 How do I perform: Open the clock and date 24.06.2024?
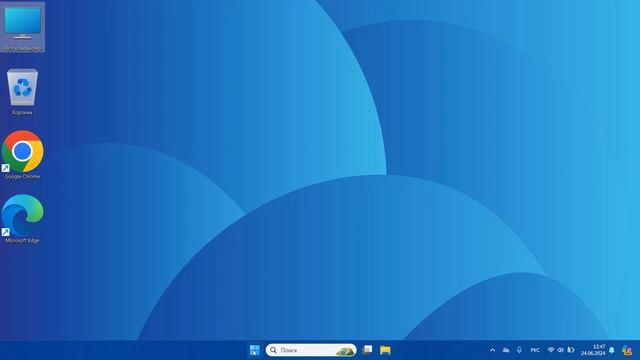[x=593, y=350]
